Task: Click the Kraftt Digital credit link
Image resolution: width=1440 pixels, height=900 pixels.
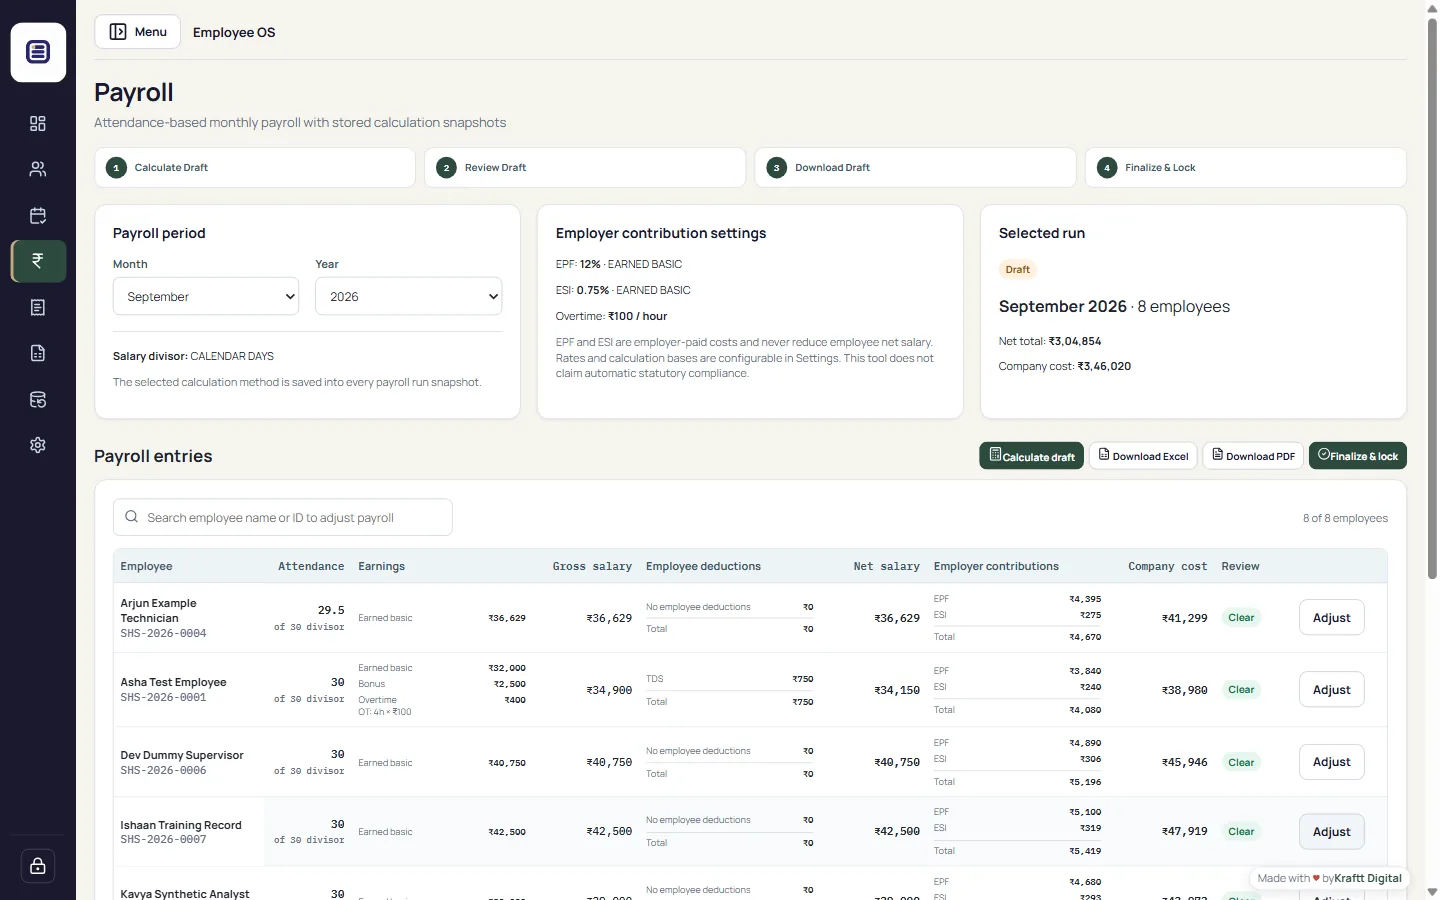Action: pyautogui.click(x=1368, y=879)
